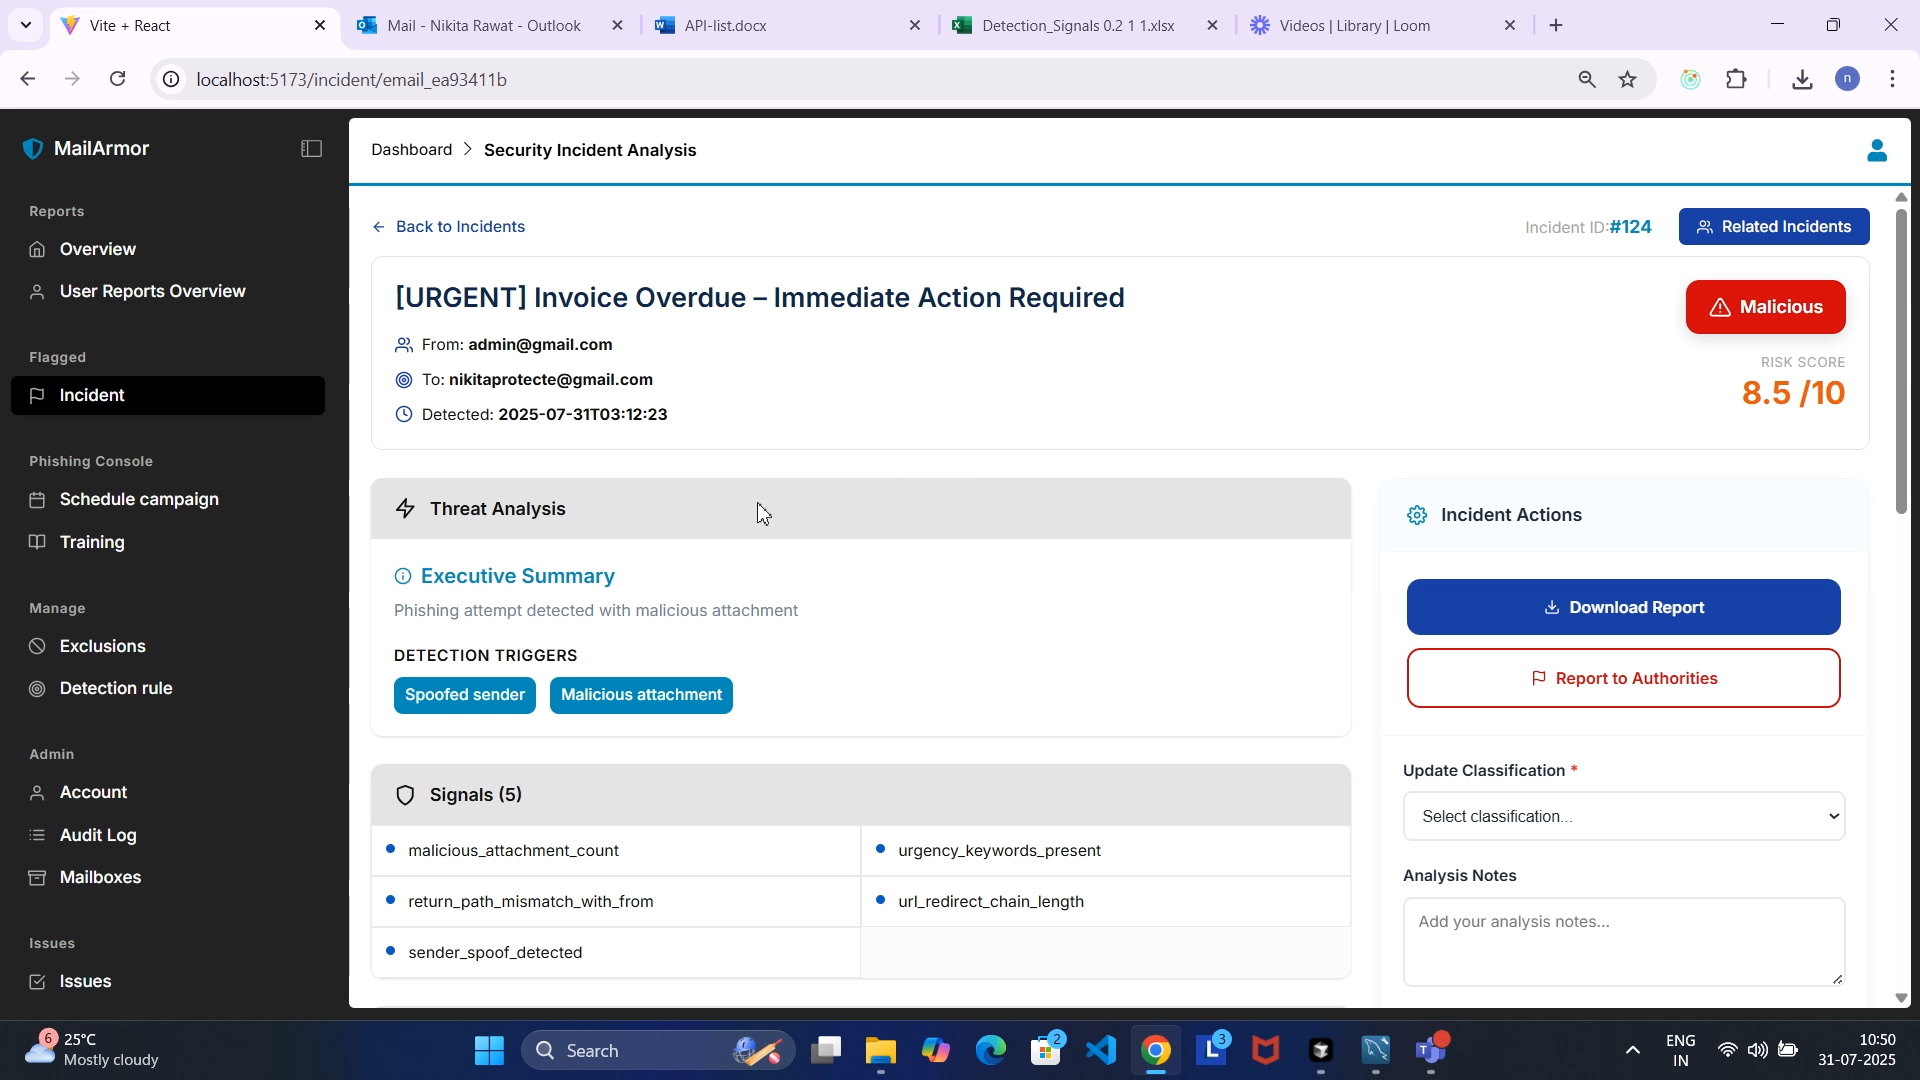Image resolution: width=1920 pixels, height=1080 pixels.
Task: Go to Audit Log page
Action: 98,836
